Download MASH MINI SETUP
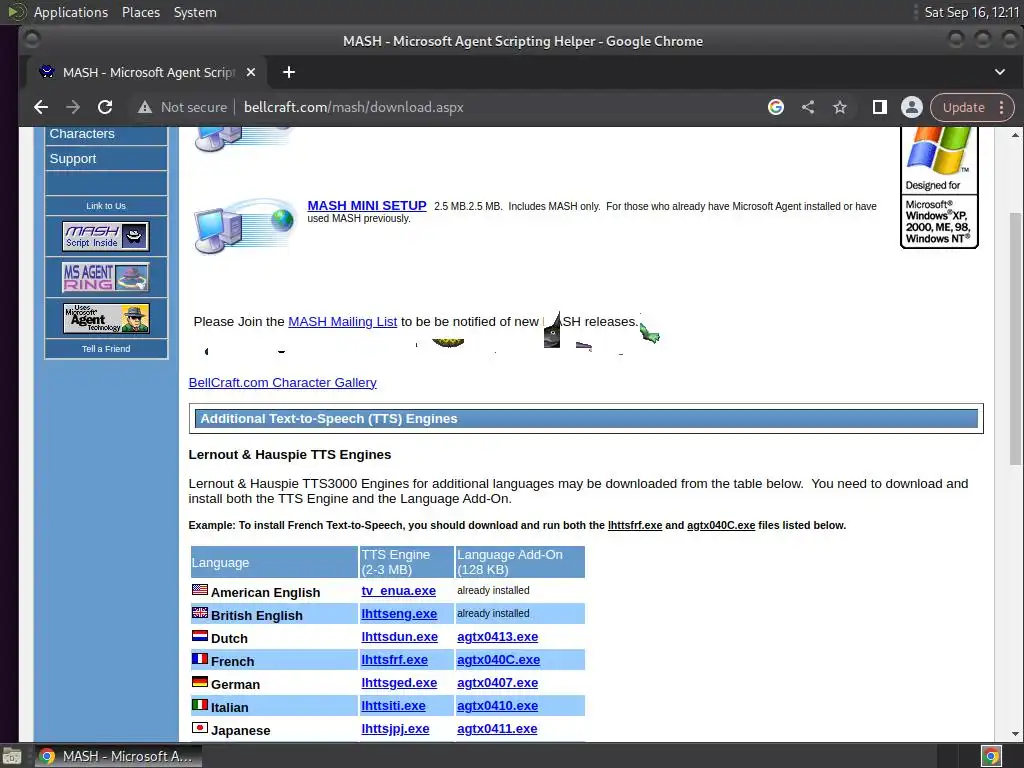 pyautogui.click(x=367, y=206)
